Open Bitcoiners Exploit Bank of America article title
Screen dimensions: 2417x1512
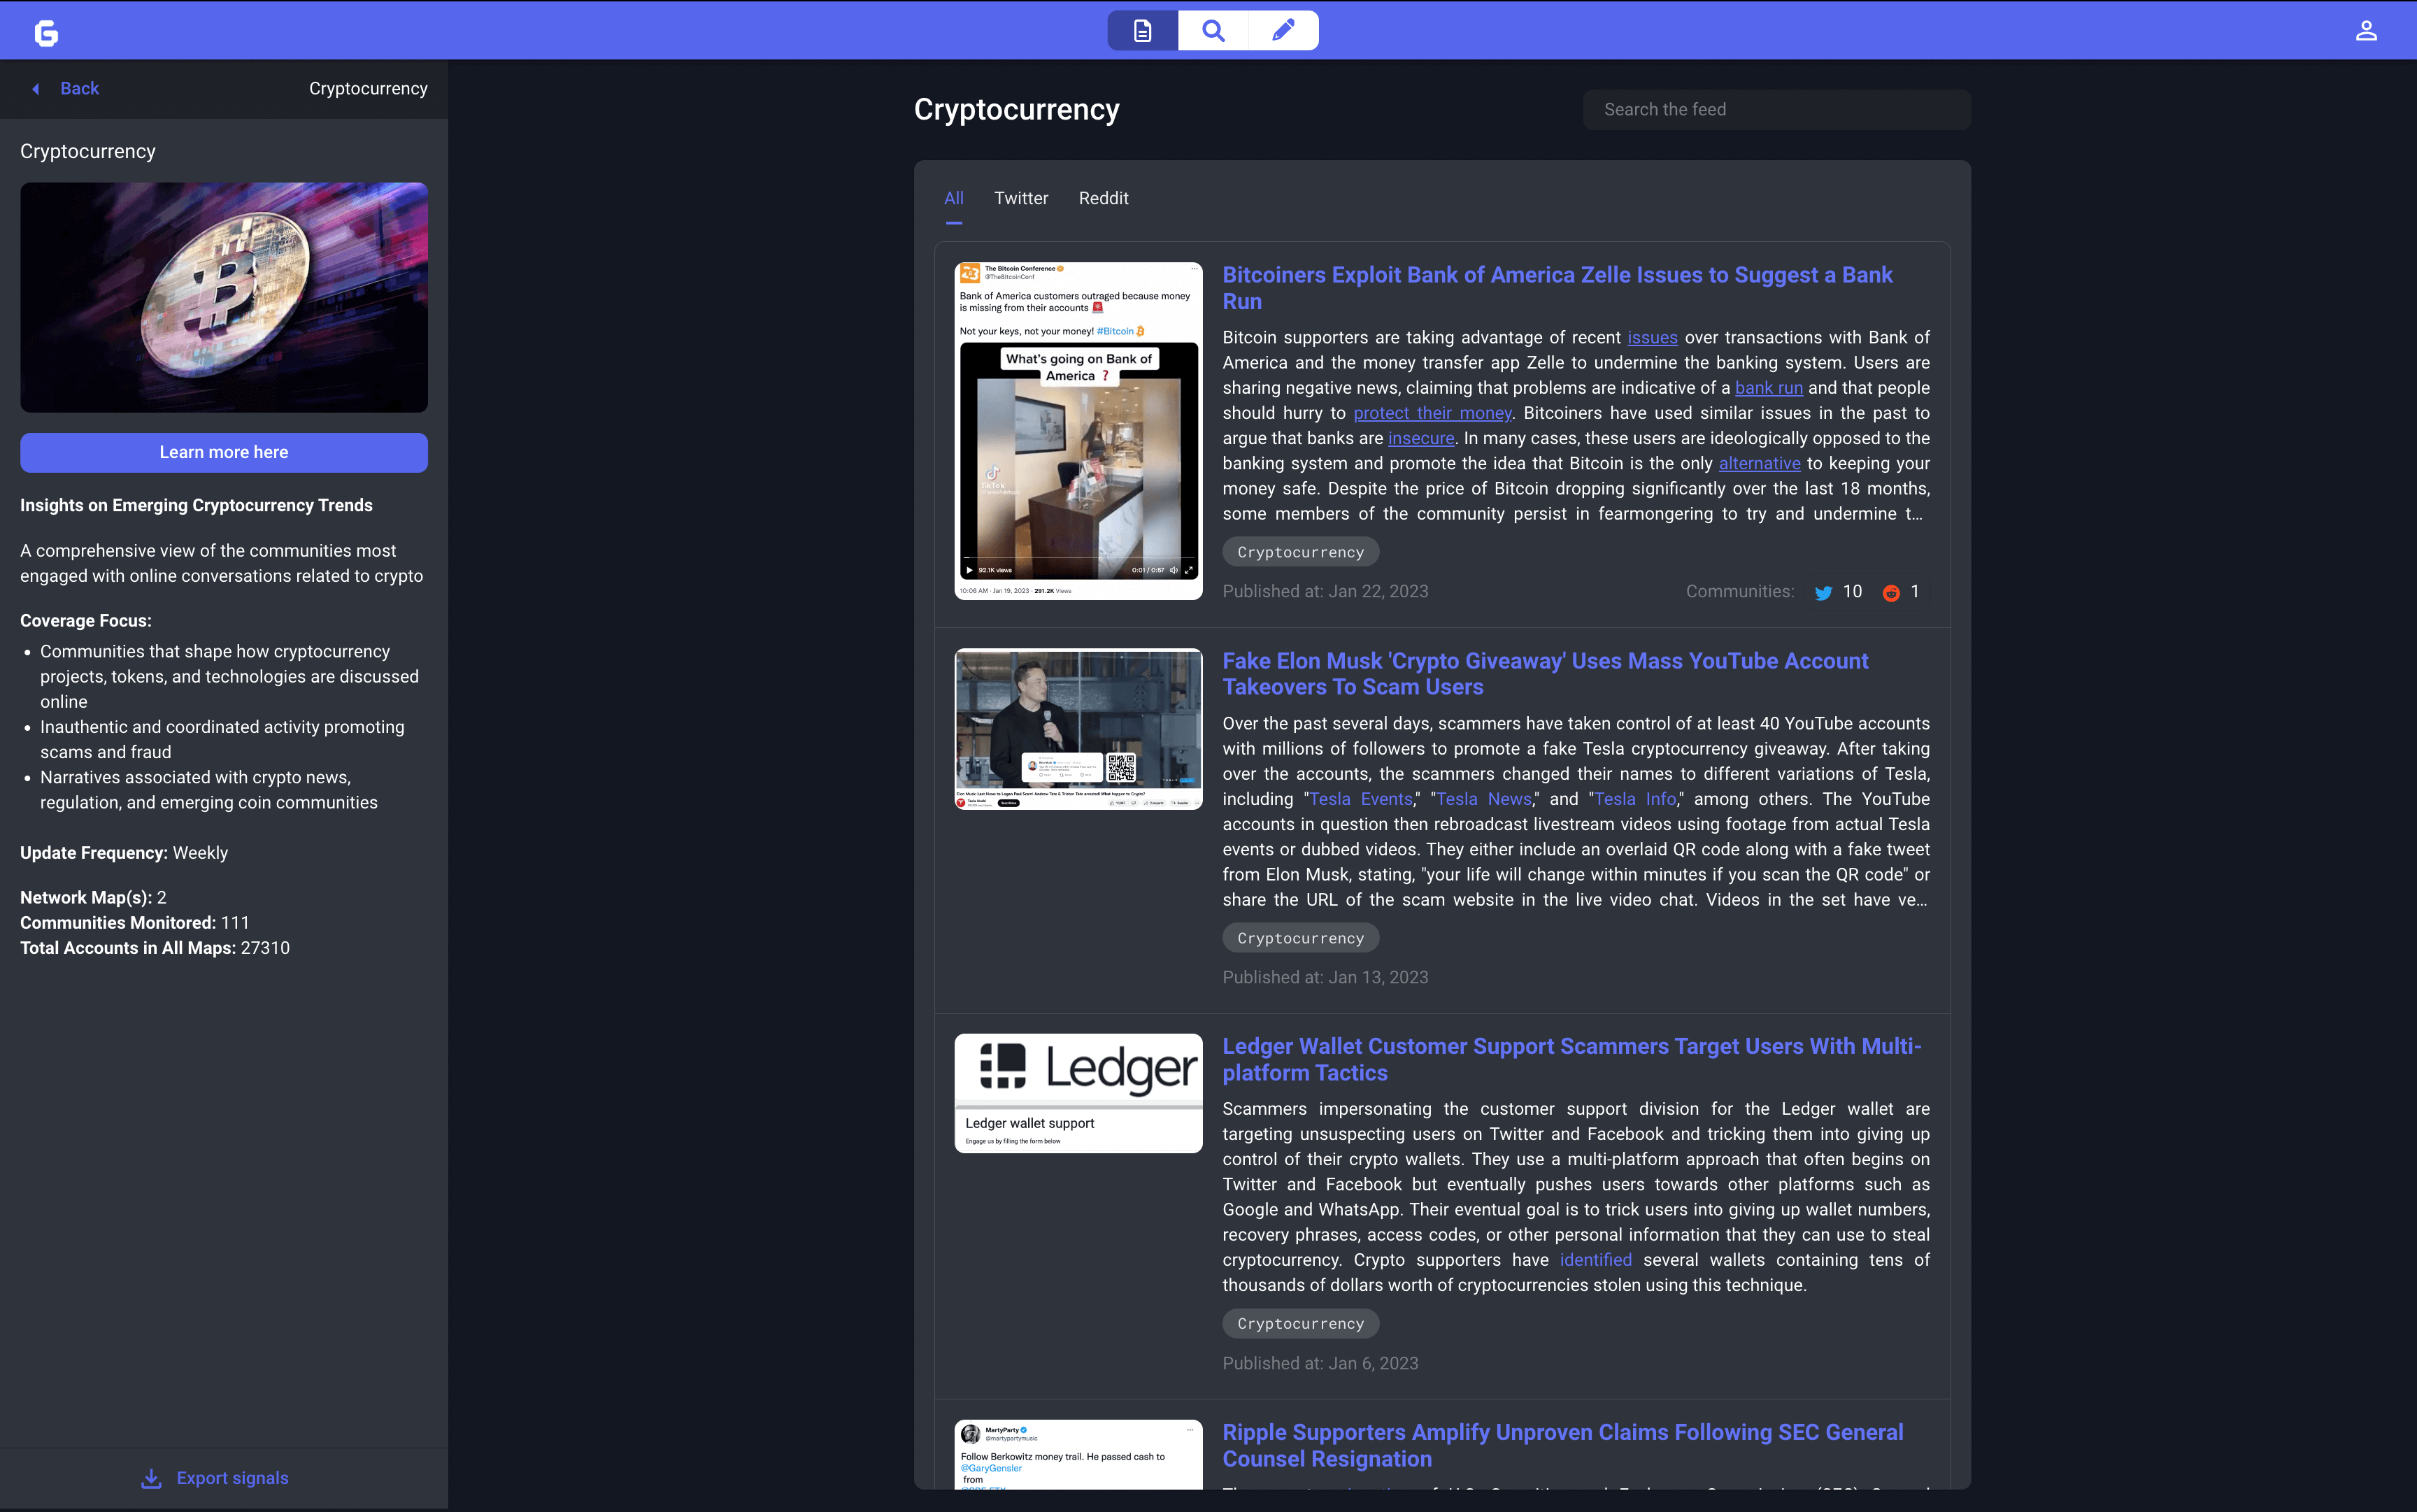pos(1557,288)
